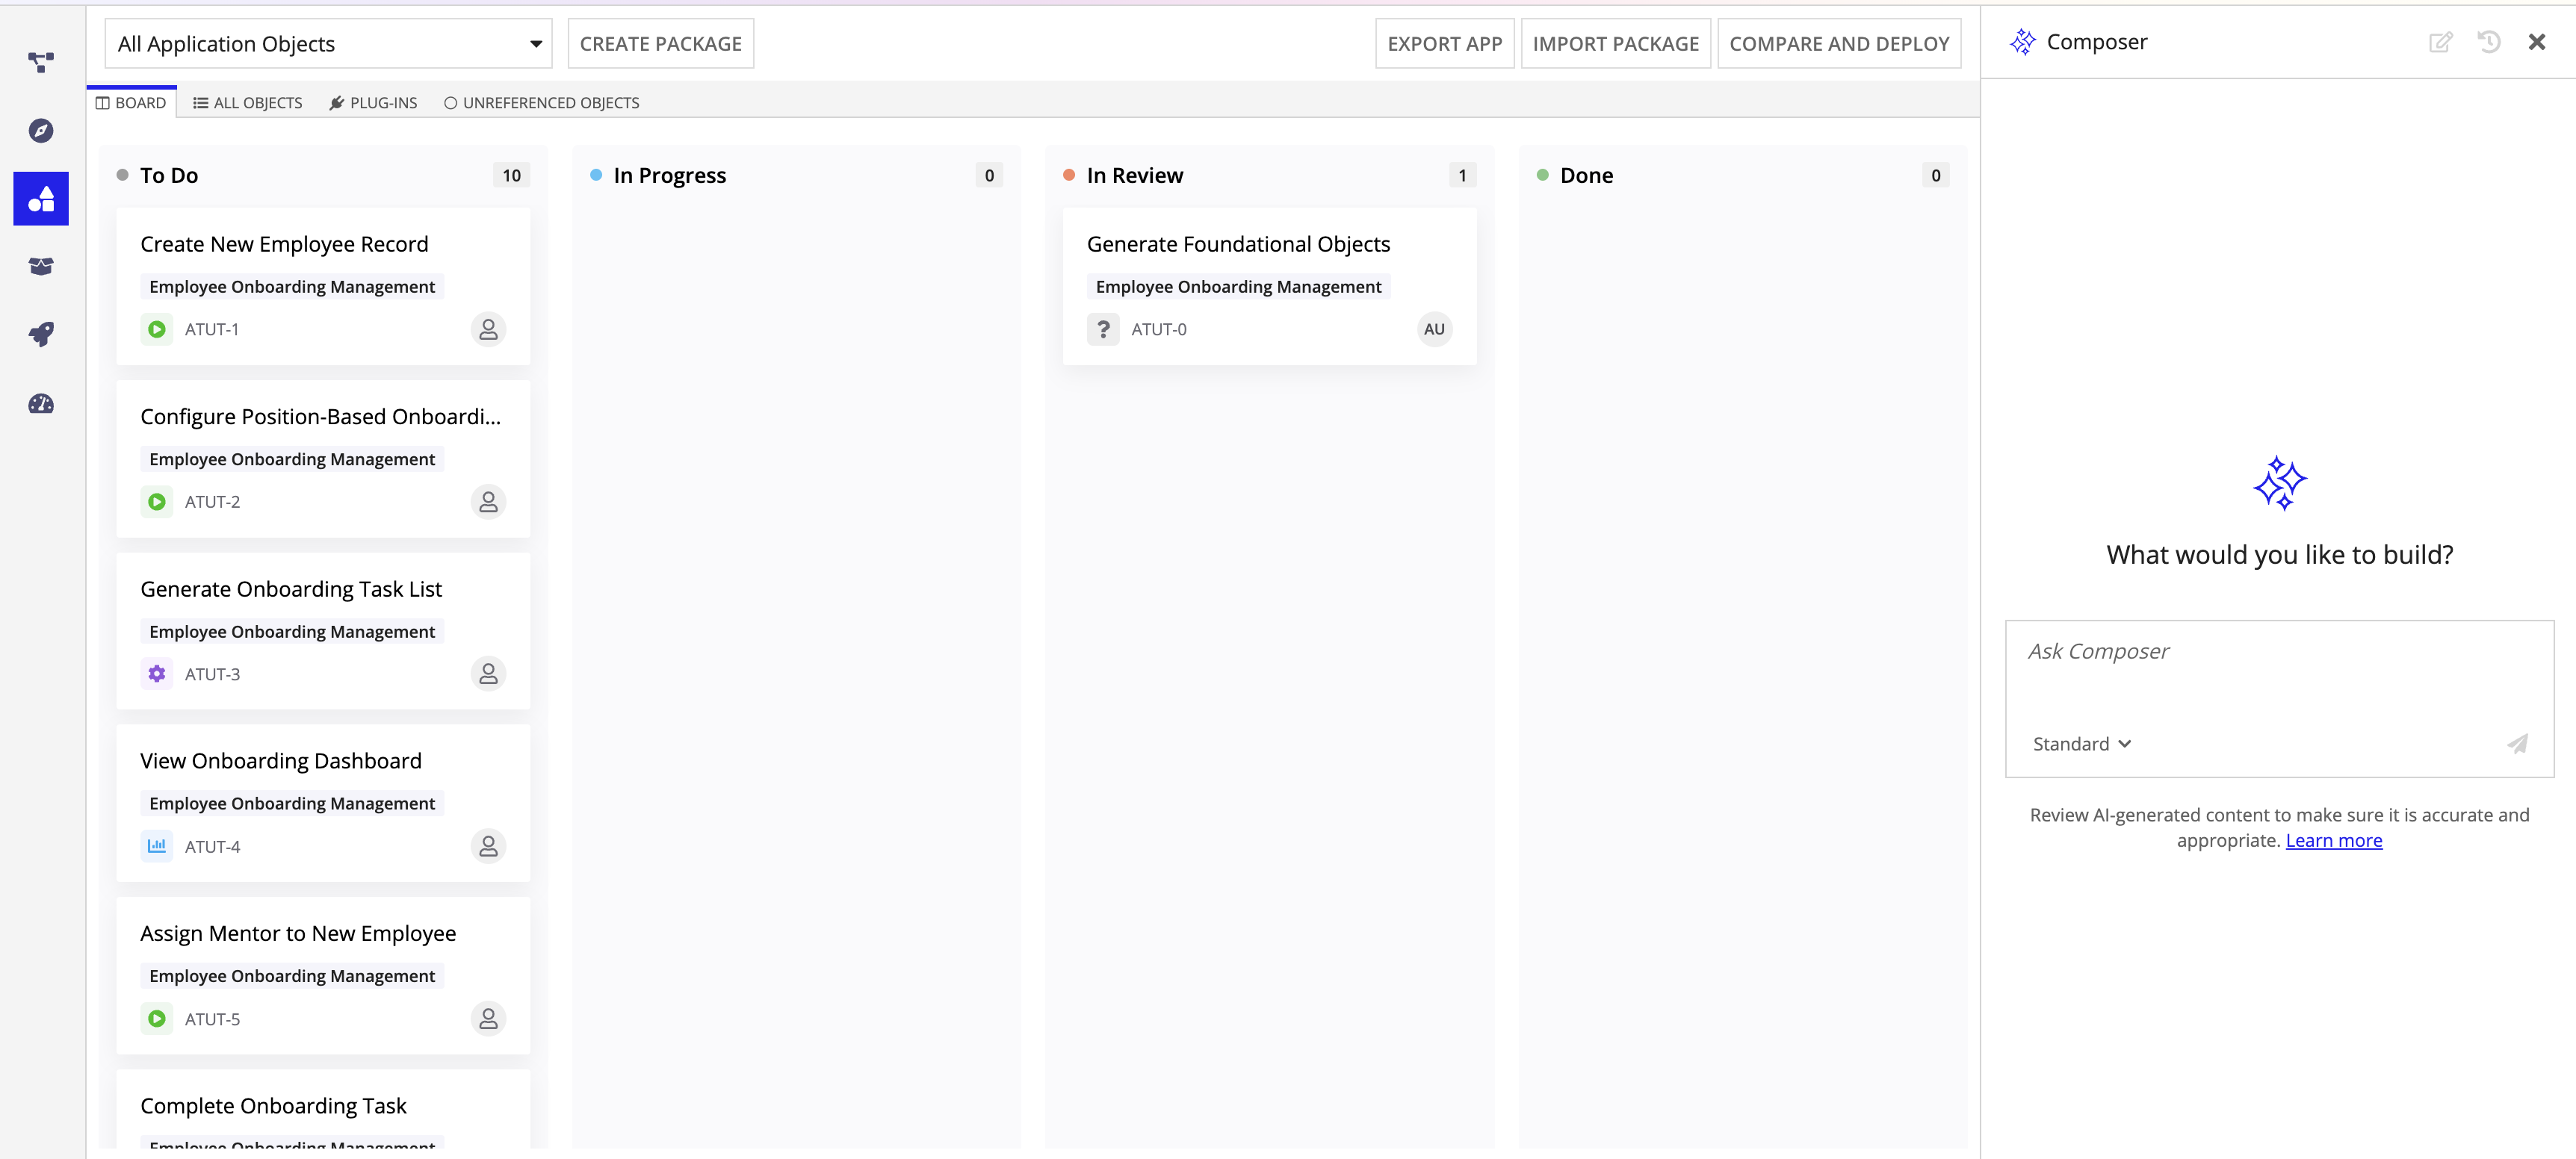Open the Learn more link
This screenshot has width=2576, height=1159.
point(2334,840)
